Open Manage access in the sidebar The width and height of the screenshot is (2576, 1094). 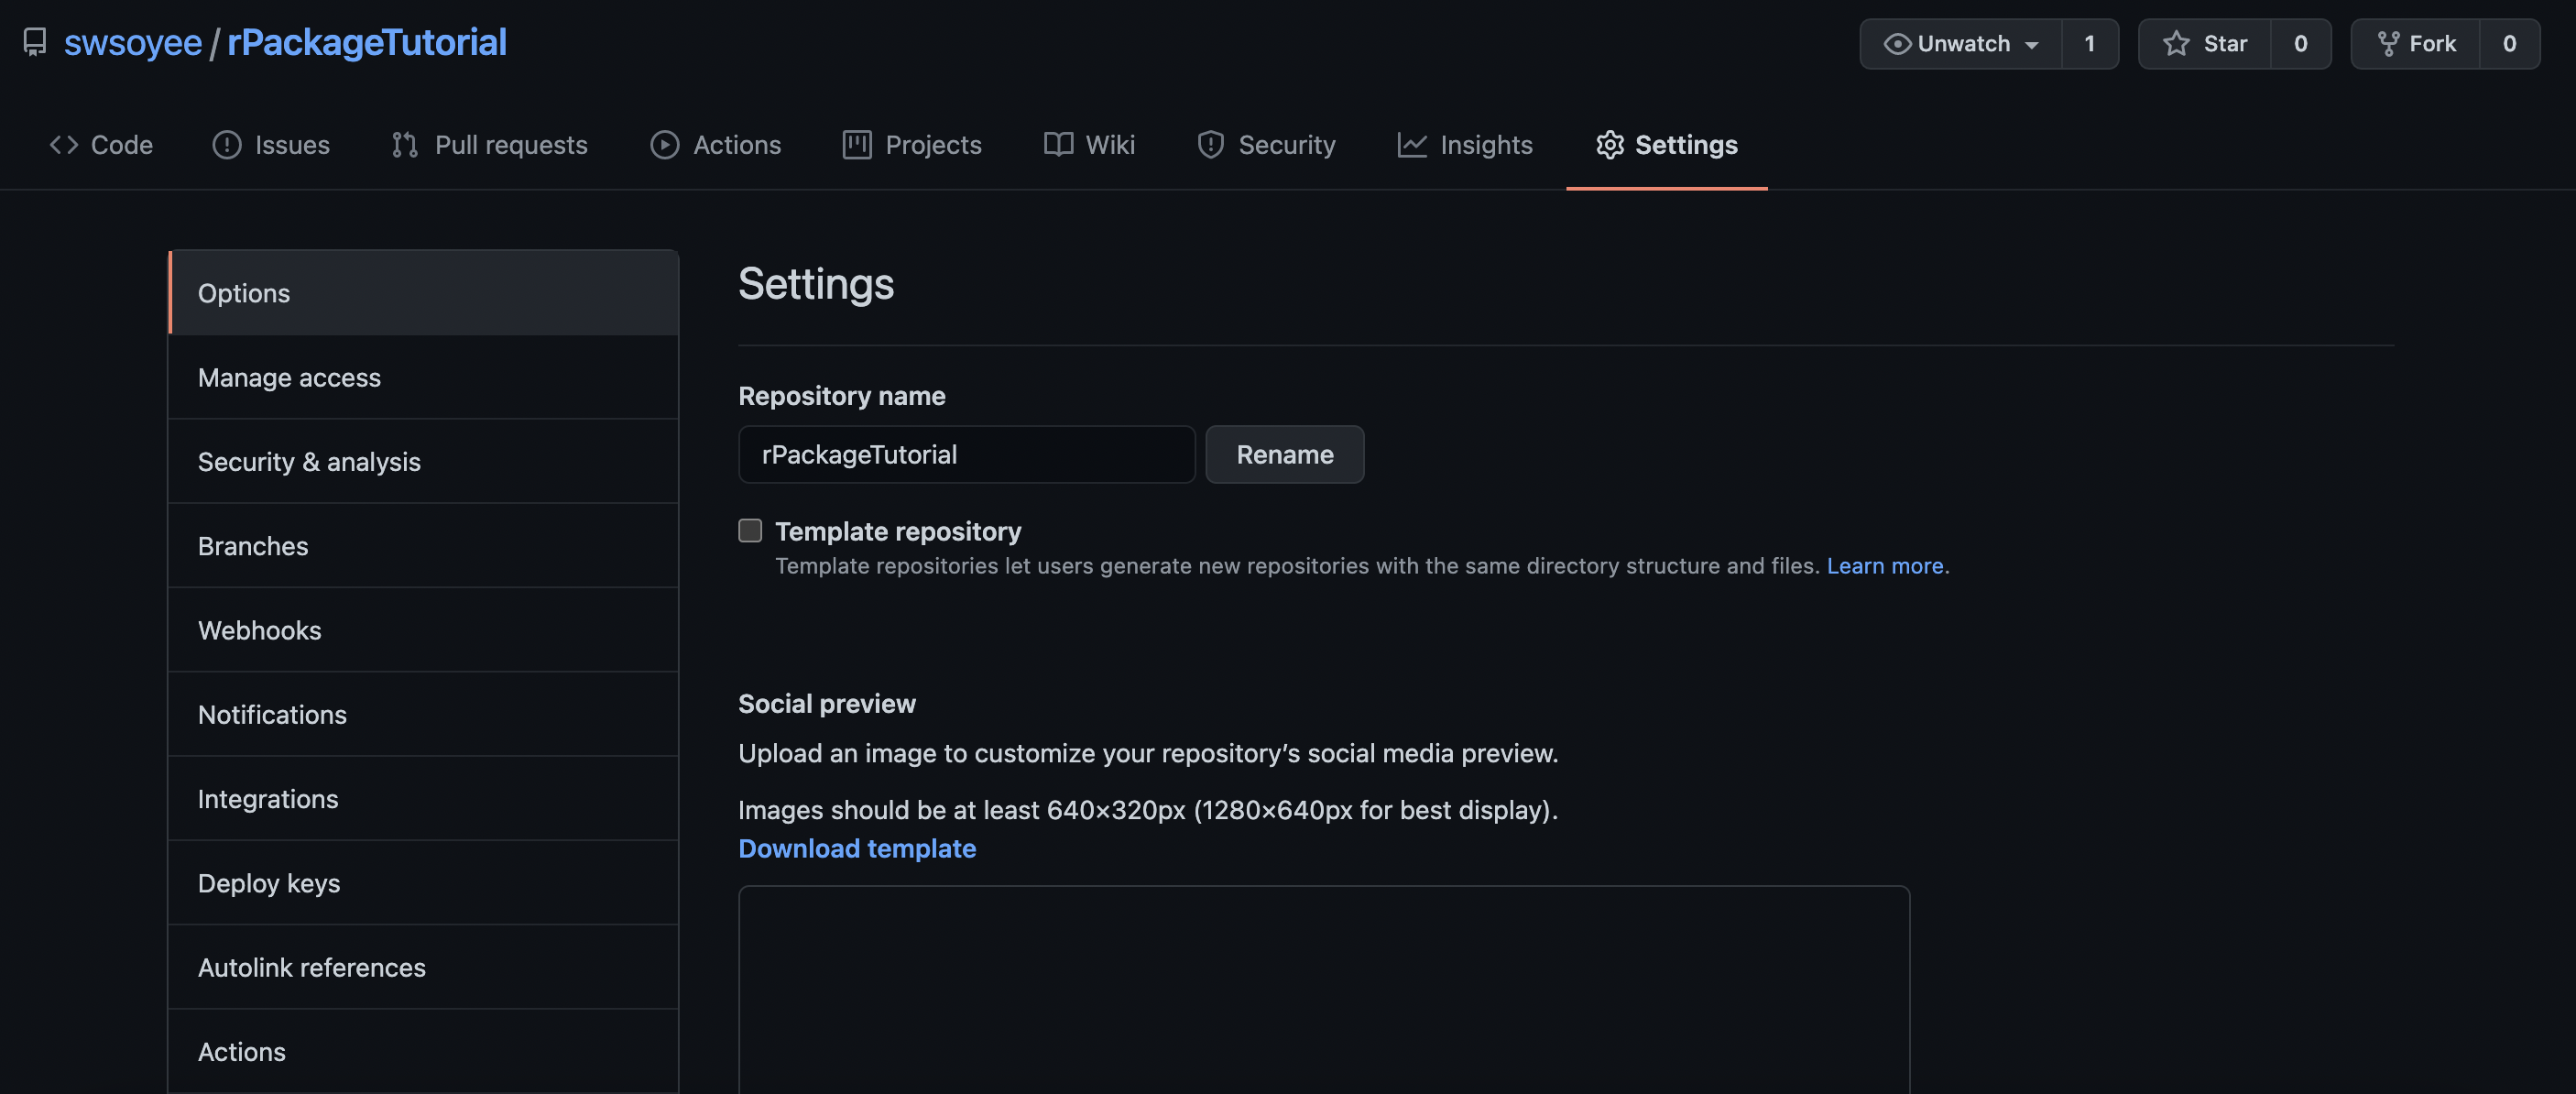click(289, 377)
